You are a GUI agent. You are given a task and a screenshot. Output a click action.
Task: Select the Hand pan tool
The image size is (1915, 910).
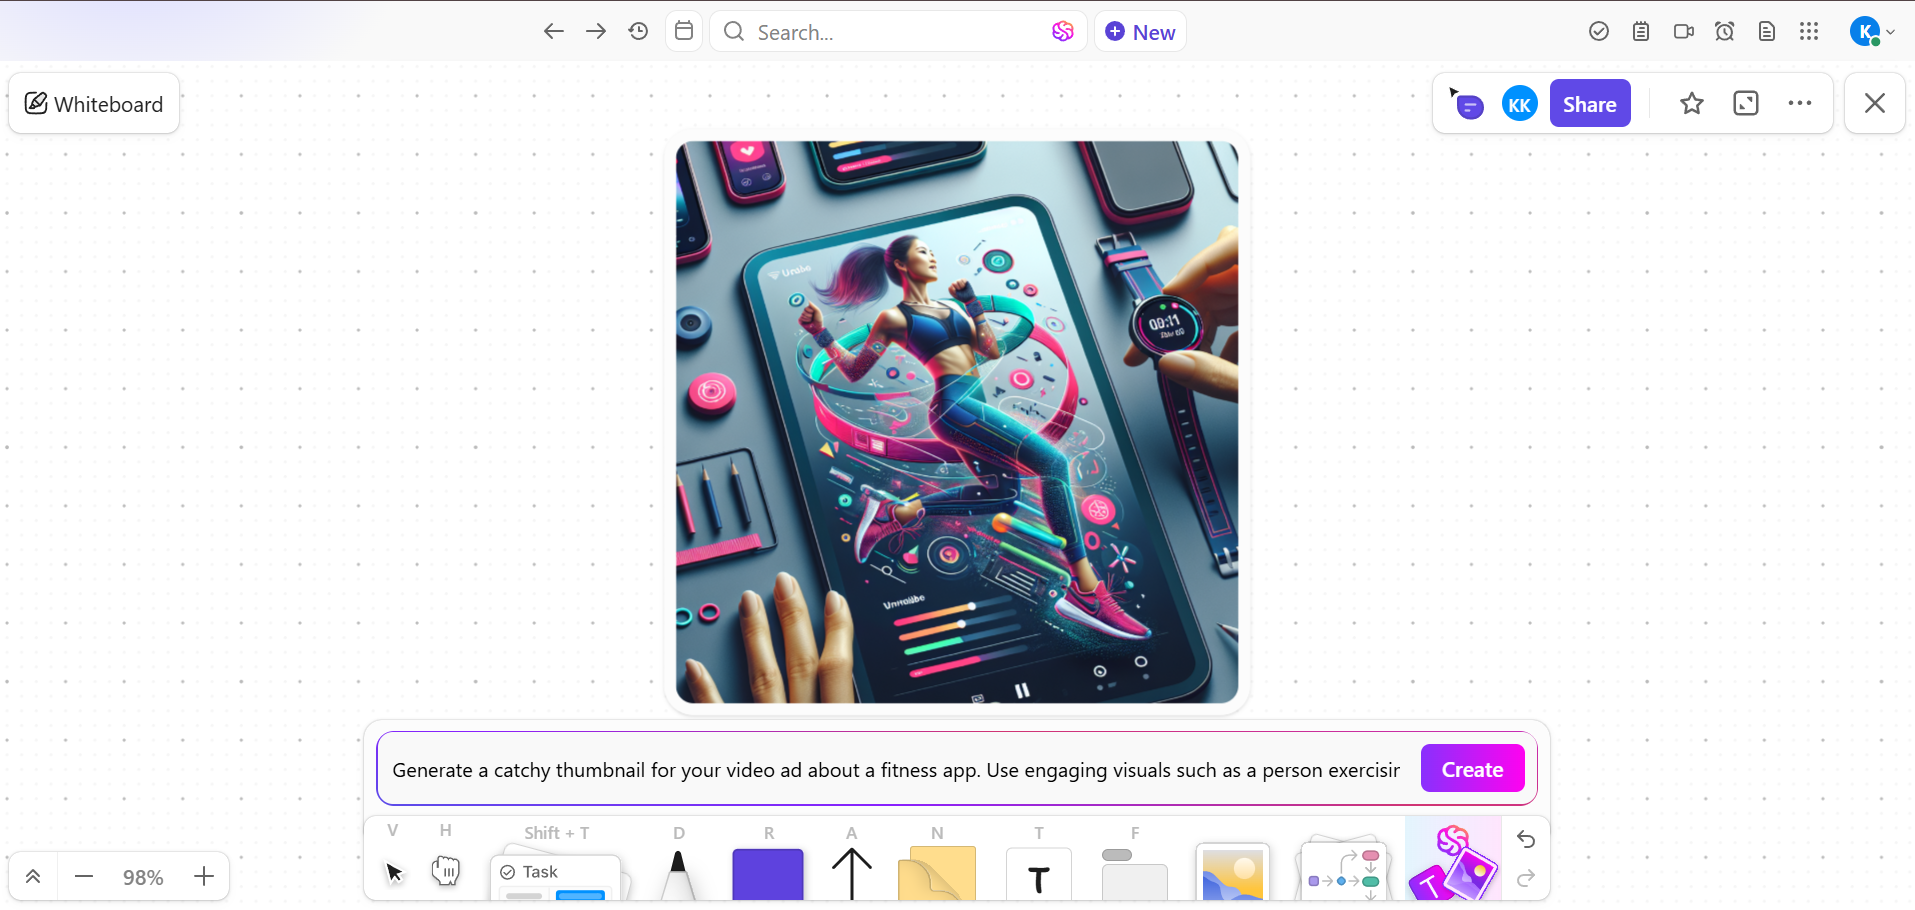(445, 870)
